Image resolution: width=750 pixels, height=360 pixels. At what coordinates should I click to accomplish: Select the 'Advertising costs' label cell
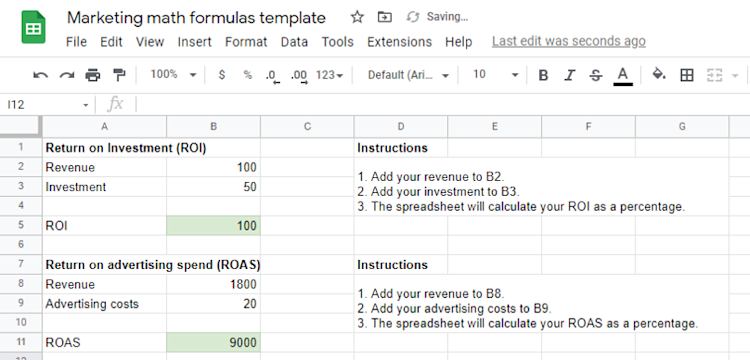(104, 304)
